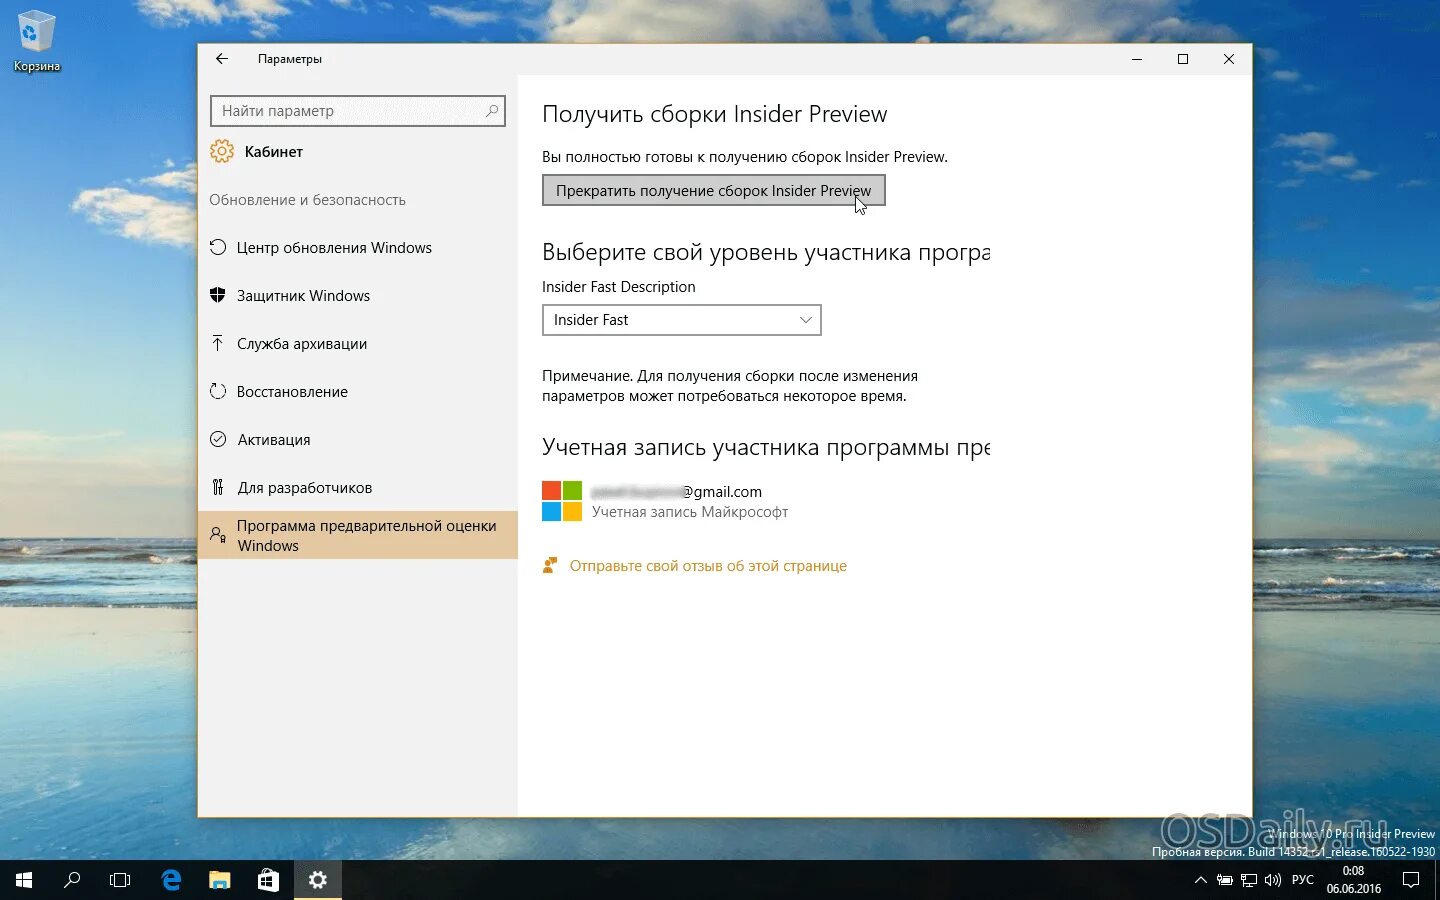Click the Найти параметр search field
The image size is (1440, 900).
pyautogui.click(x=358, y=111)
